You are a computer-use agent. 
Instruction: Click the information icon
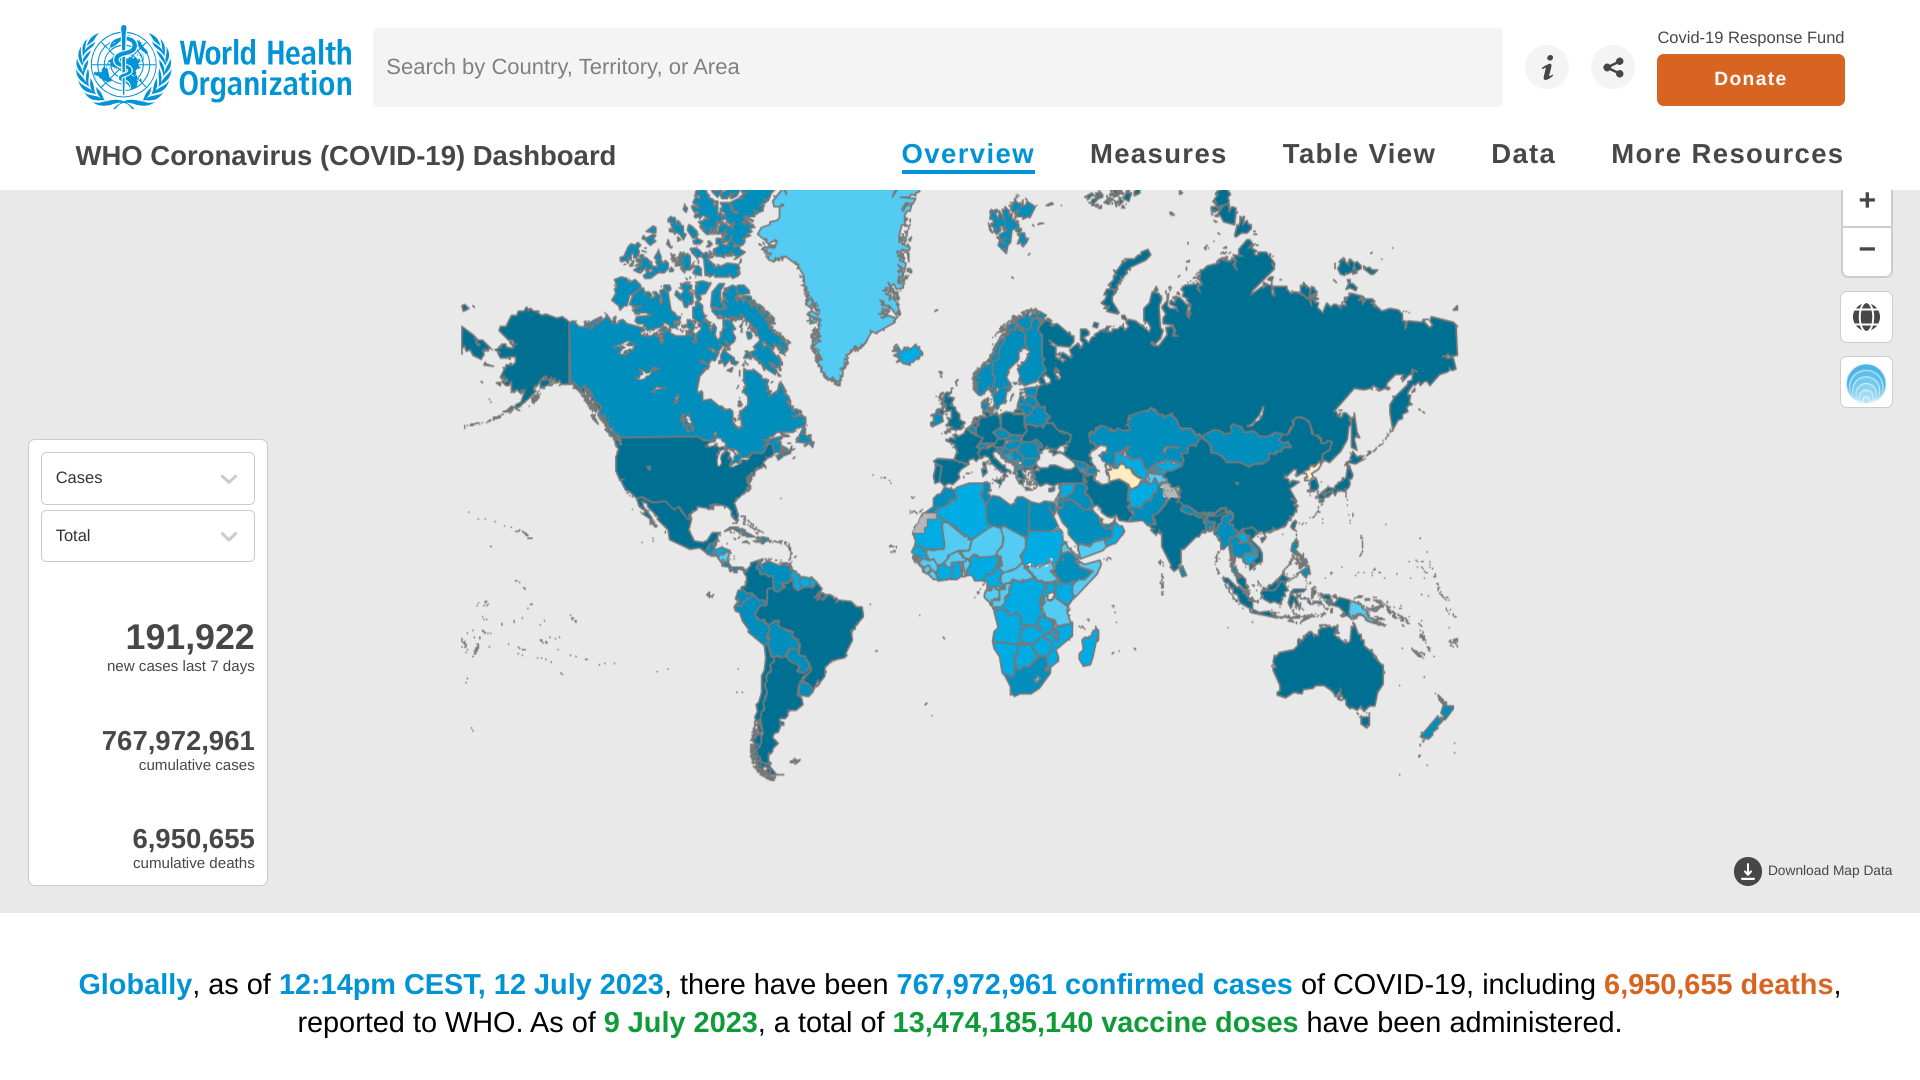(x=1546, y=67)
